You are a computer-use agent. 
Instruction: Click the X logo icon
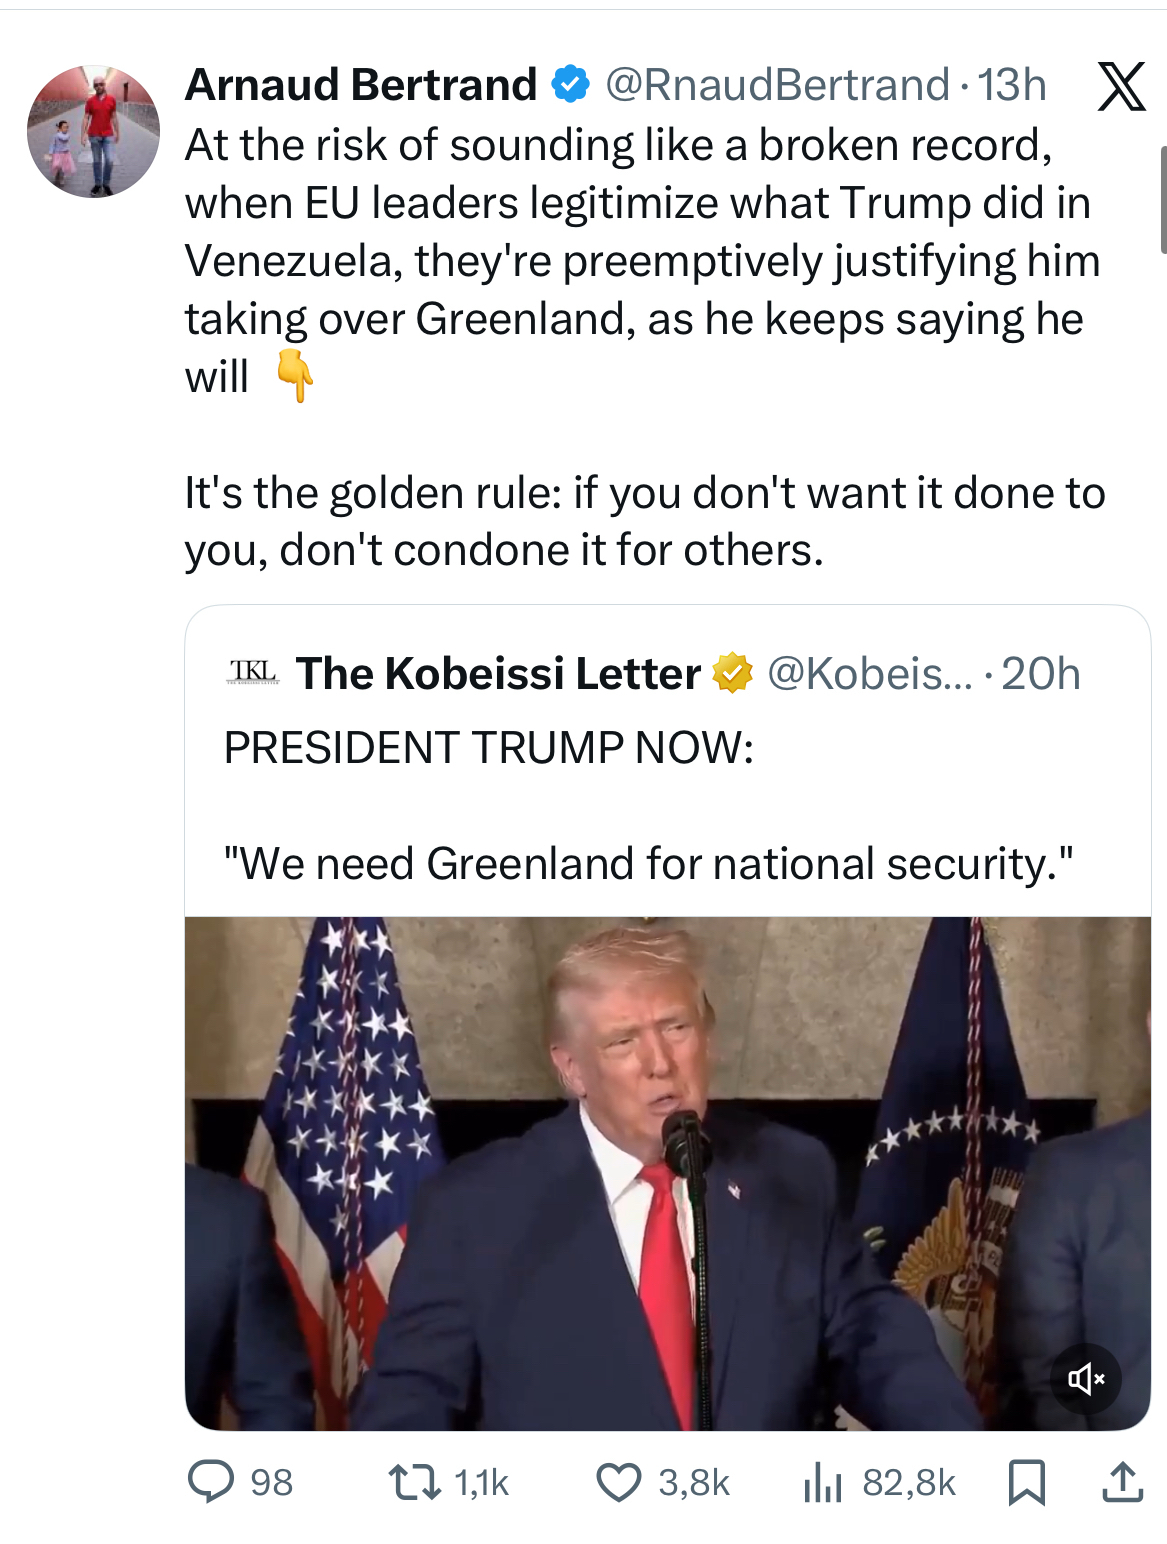coord(1121,86)
